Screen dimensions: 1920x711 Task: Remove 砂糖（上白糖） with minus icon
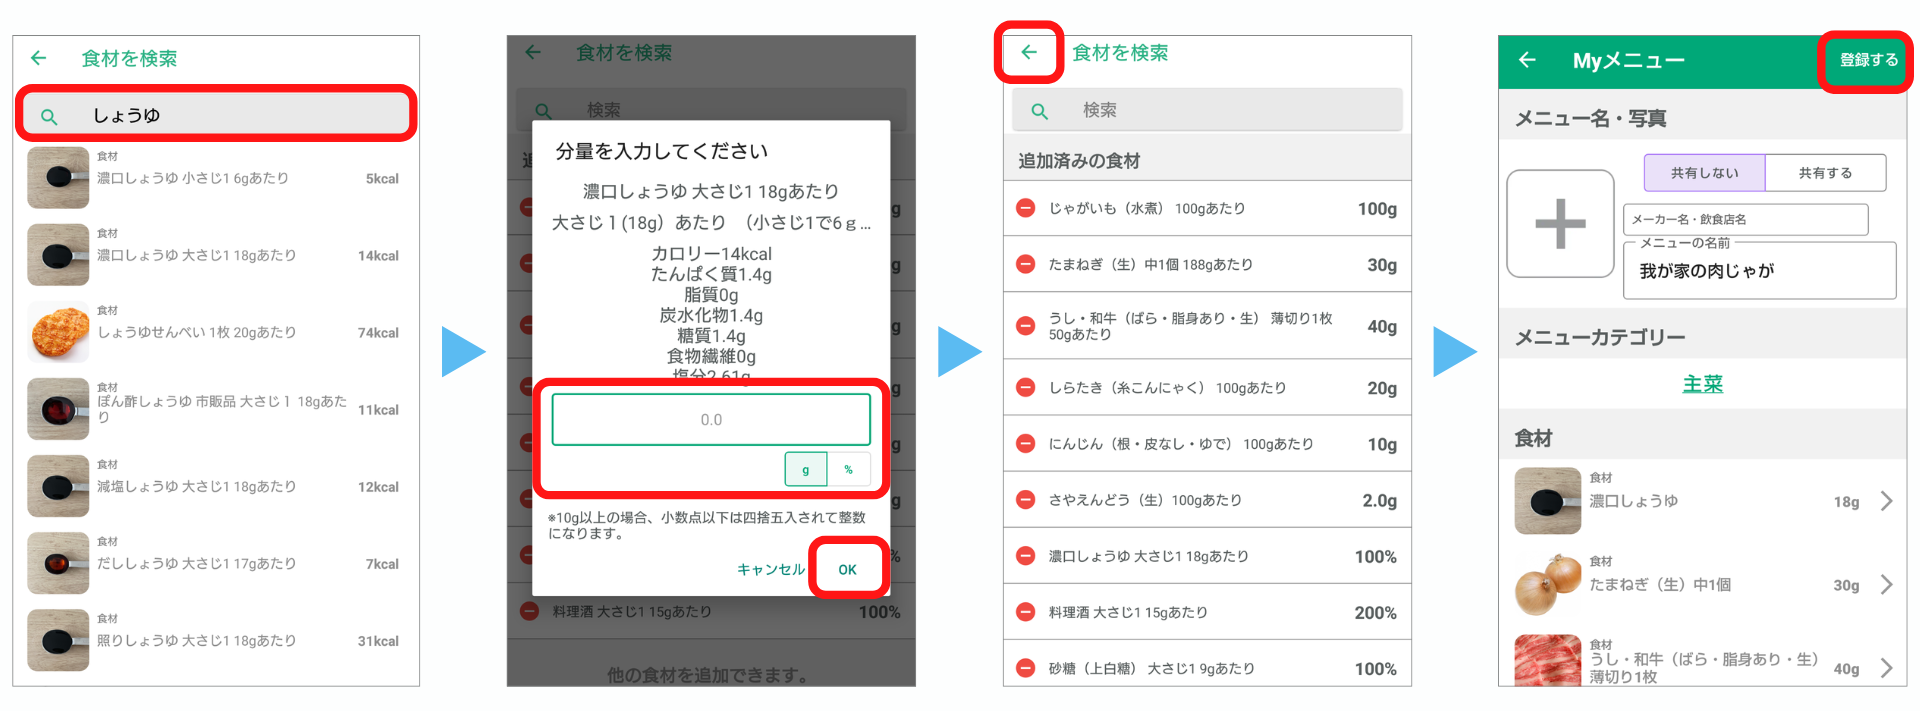[1025, 668]
